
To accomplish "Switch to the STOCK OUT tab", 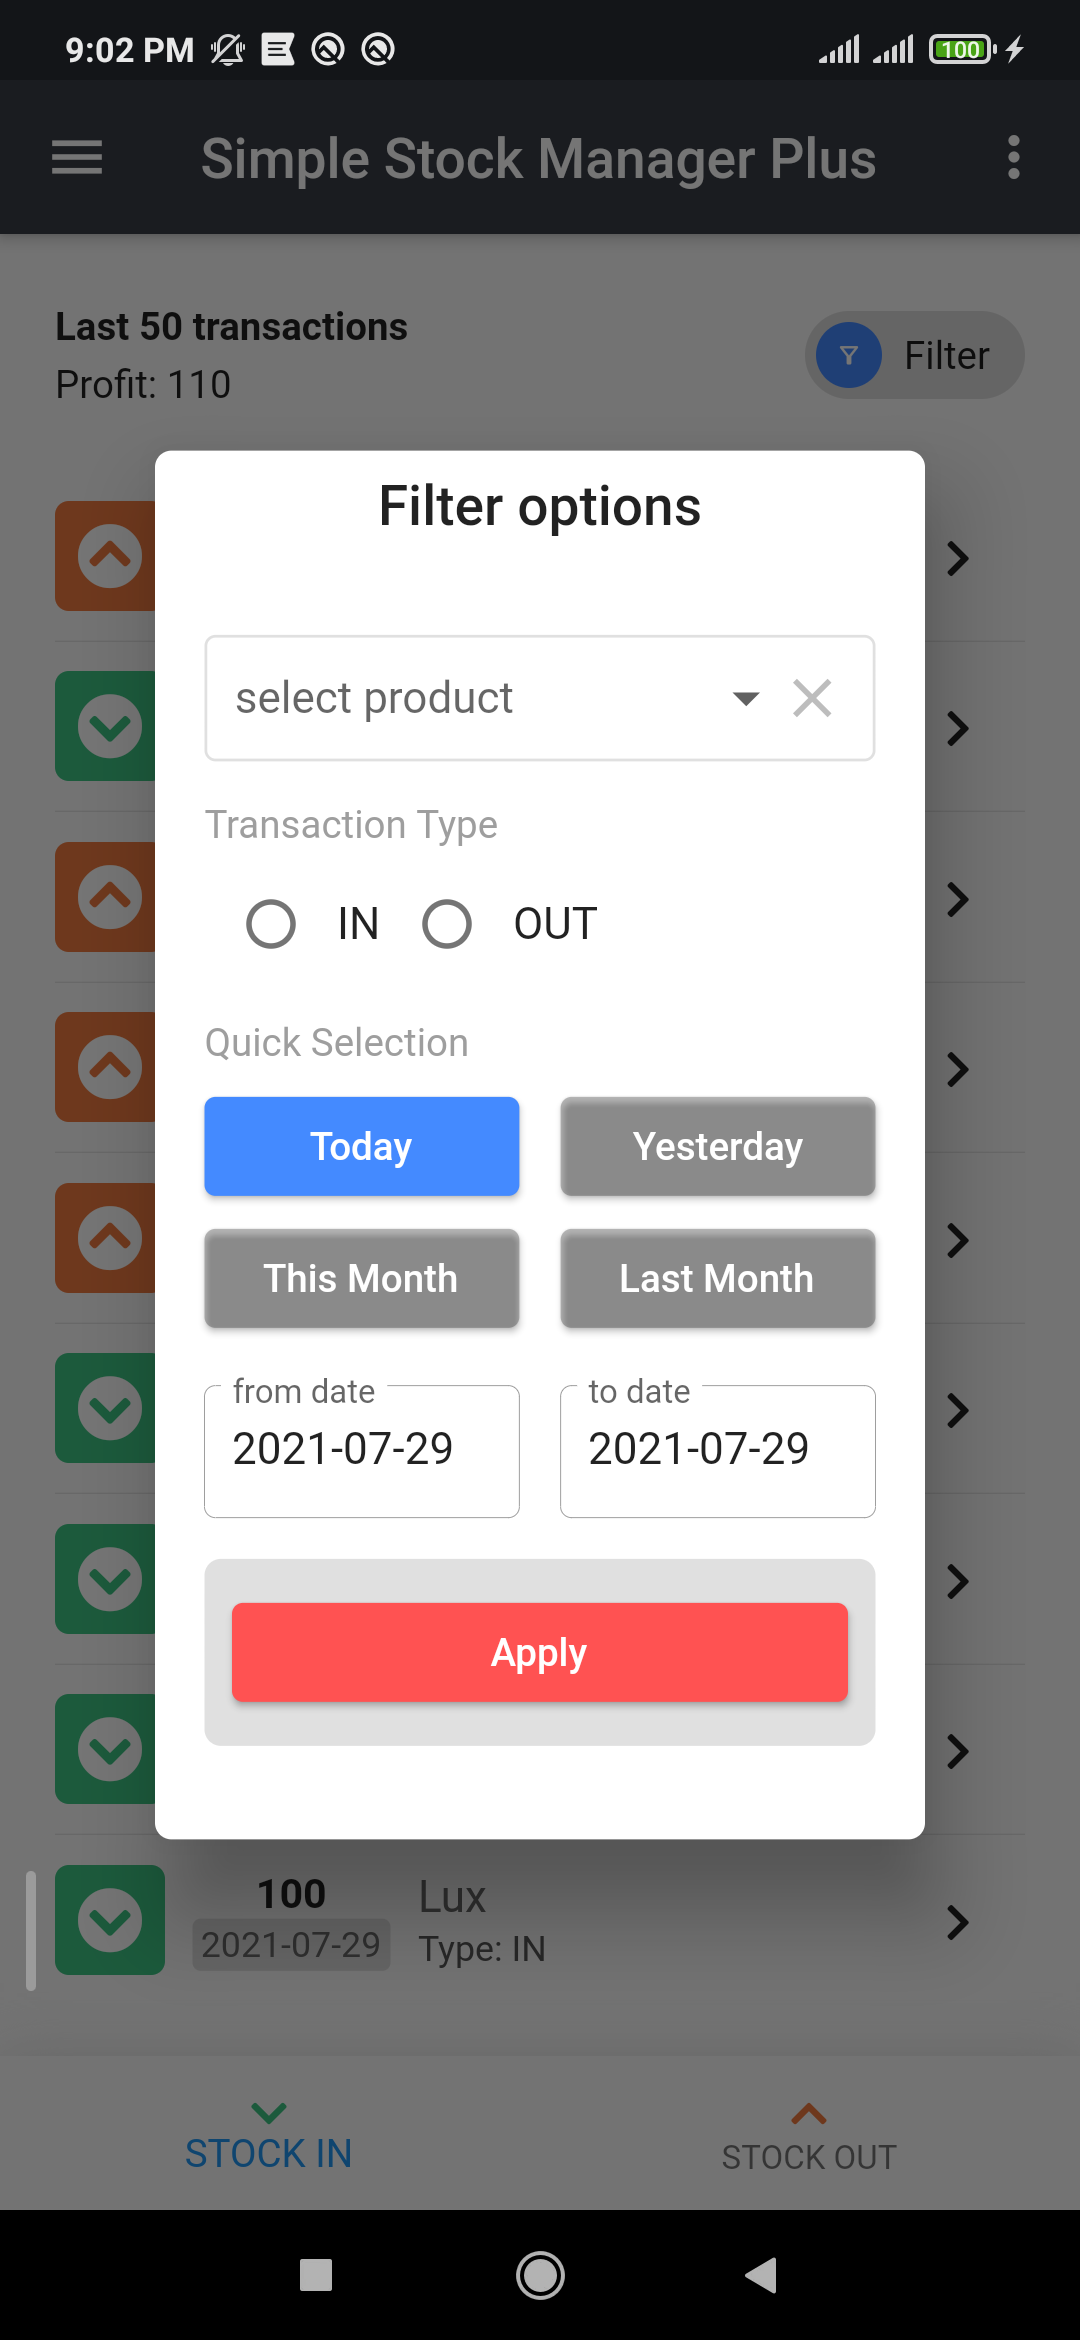I will point(809,2140).
